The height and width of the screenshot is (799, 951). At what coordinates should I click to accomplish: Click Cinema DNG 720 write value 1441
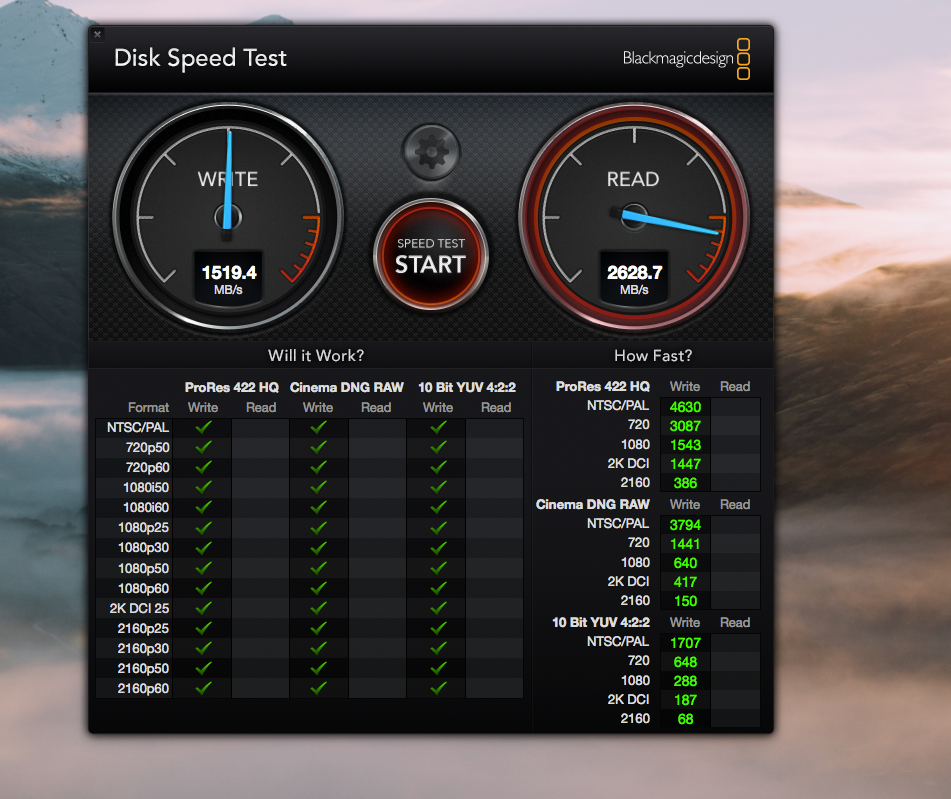(x=685, y=544)
